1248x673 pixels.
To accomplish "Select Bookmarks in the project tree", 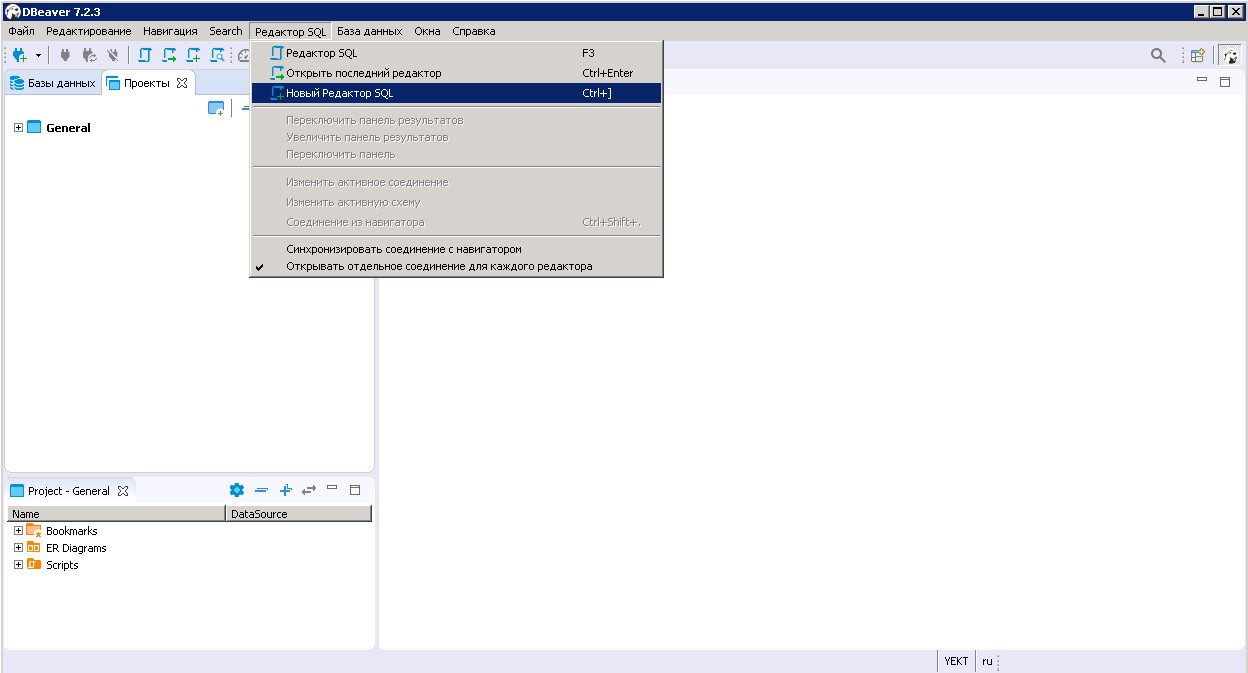I will pos(71,531).
